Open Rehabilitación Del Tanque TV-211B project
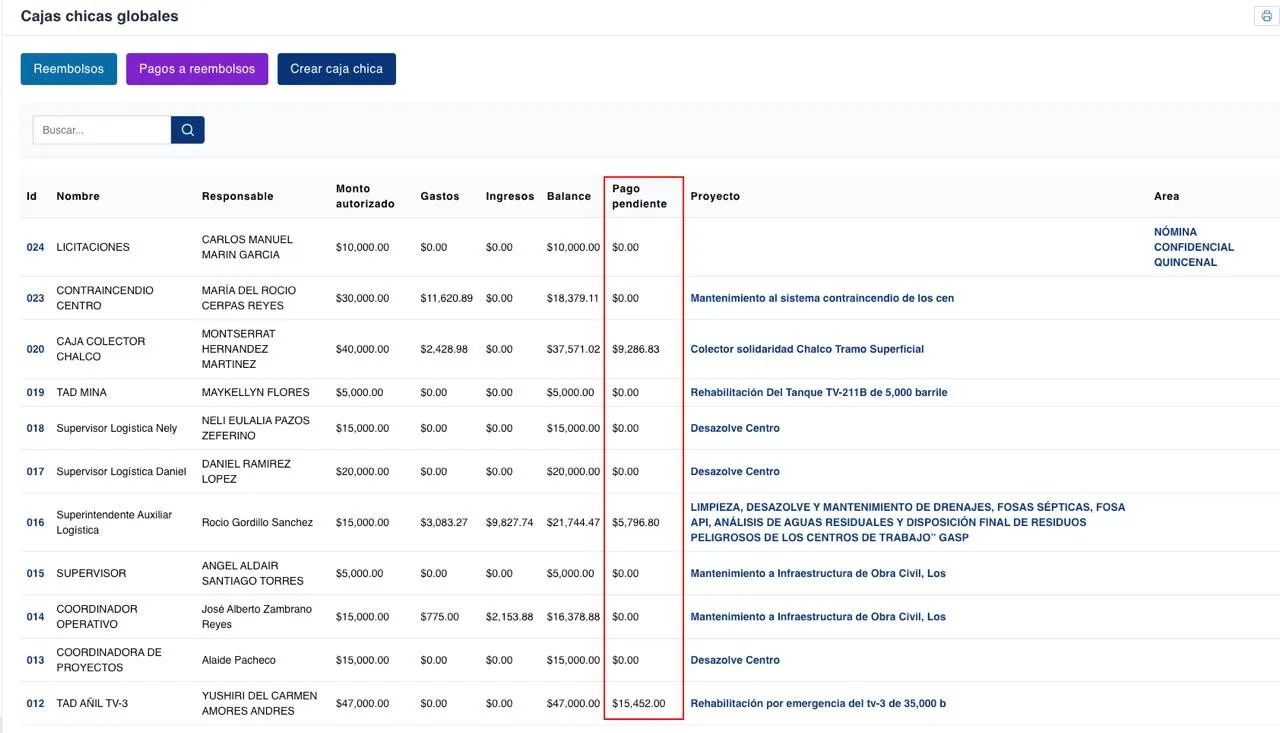This screenshot has height=733, width=1280. (818, 392)
